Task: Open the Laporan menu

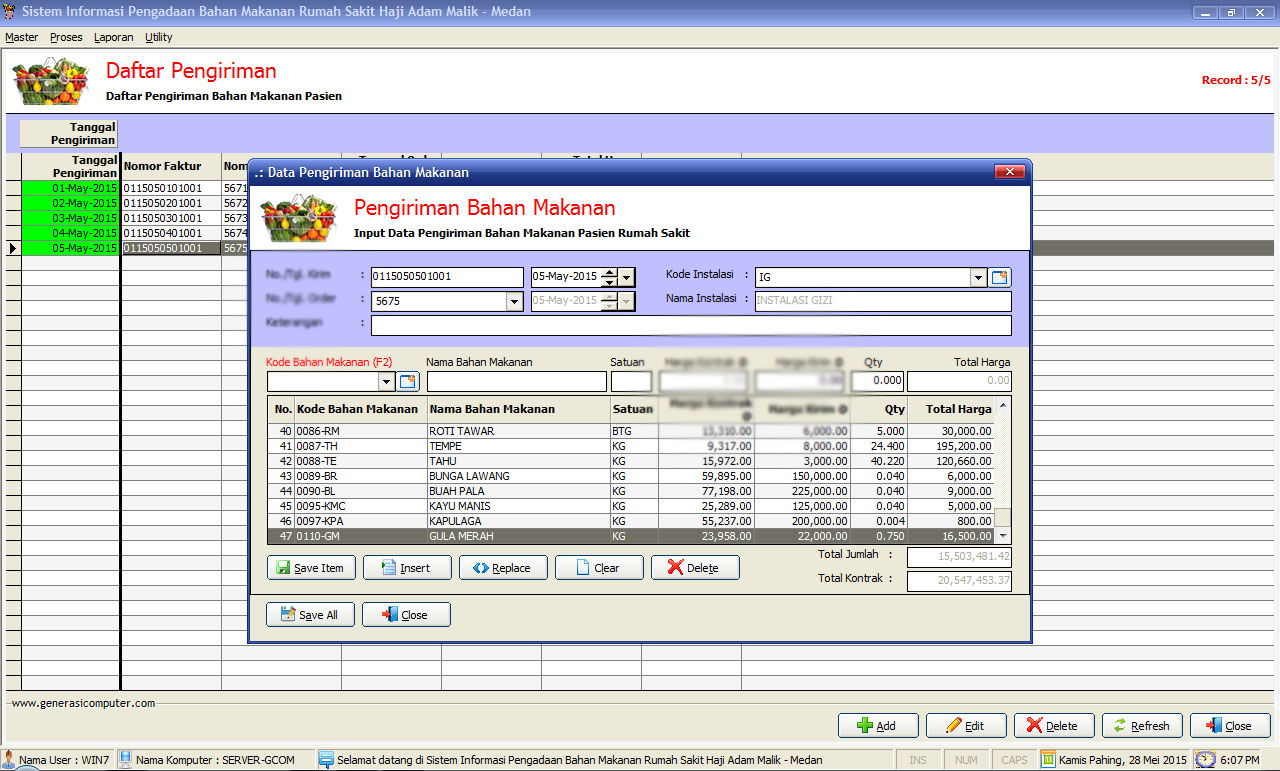Action: pyautogui.click(x=112, y=37)
